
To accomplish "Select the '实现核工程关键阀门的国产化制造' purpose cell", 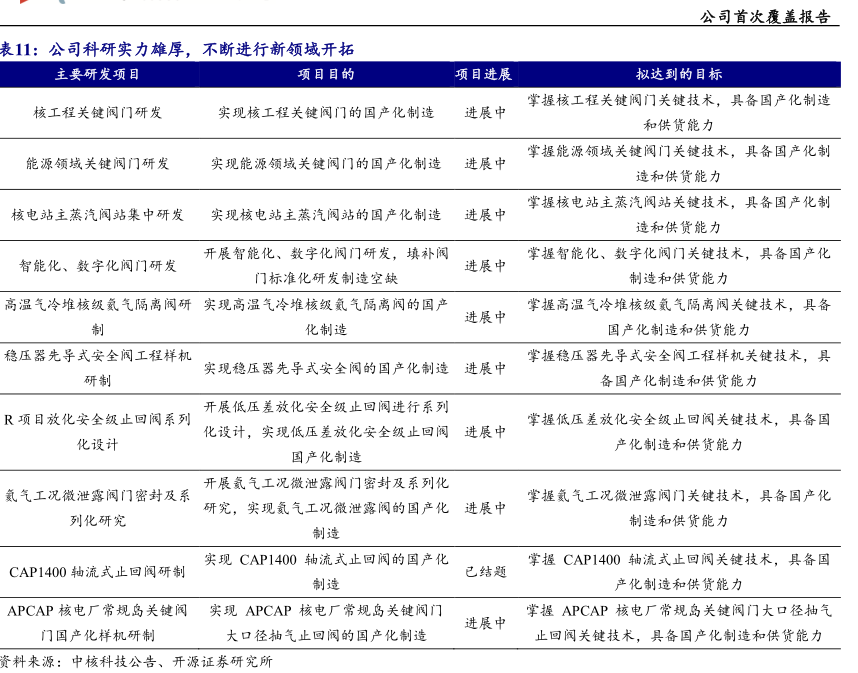I will pos(326,113).
